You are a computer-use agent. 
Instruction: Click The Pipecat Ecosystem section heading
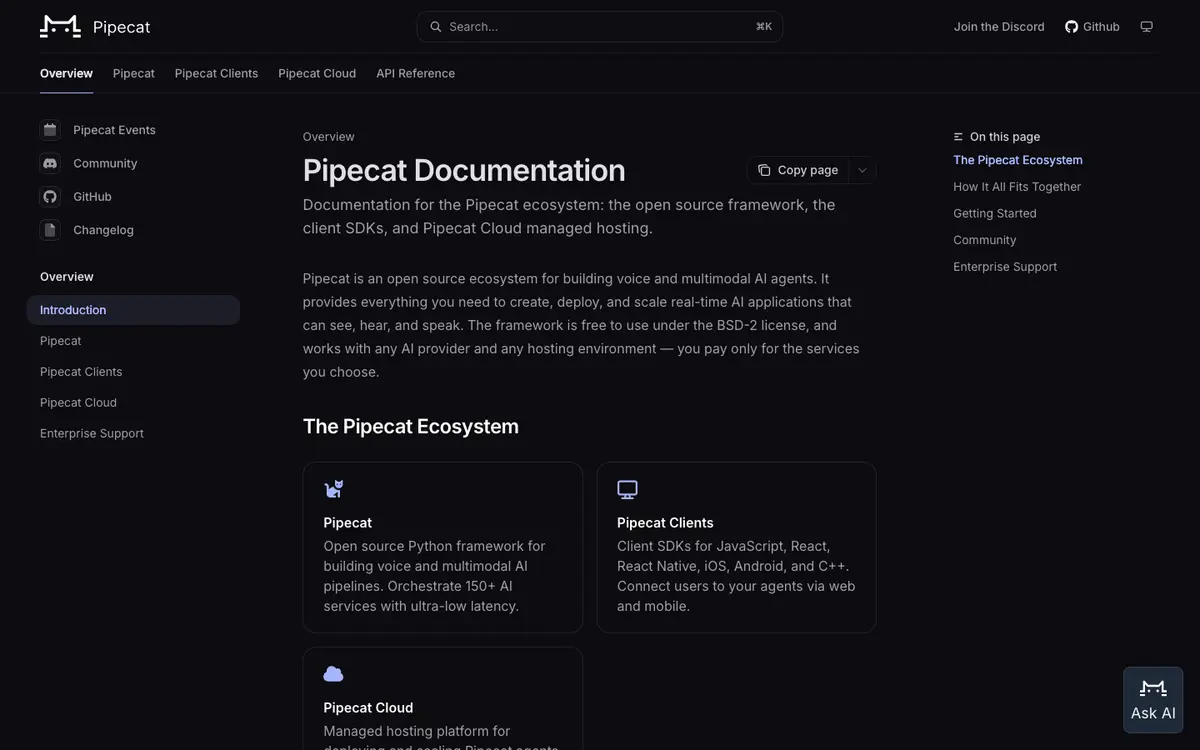tap(411, 427)
